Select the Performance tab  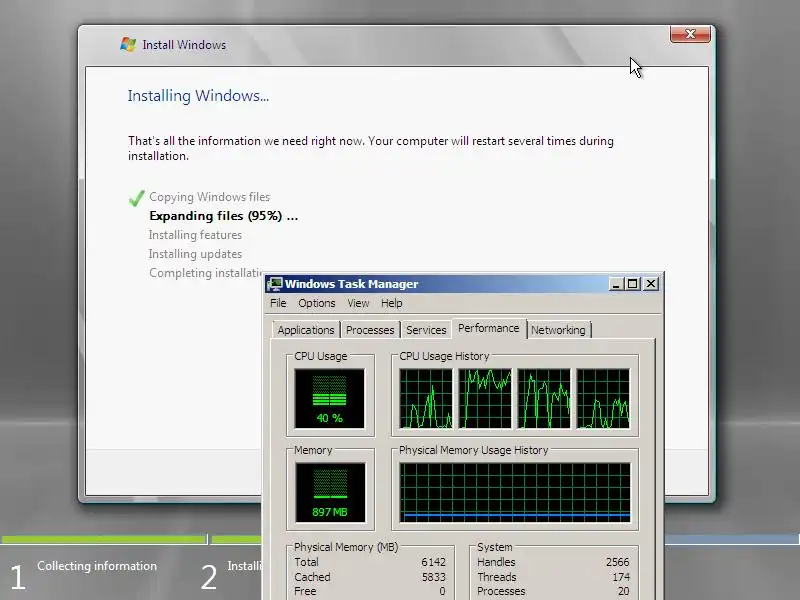coord(488,328)
